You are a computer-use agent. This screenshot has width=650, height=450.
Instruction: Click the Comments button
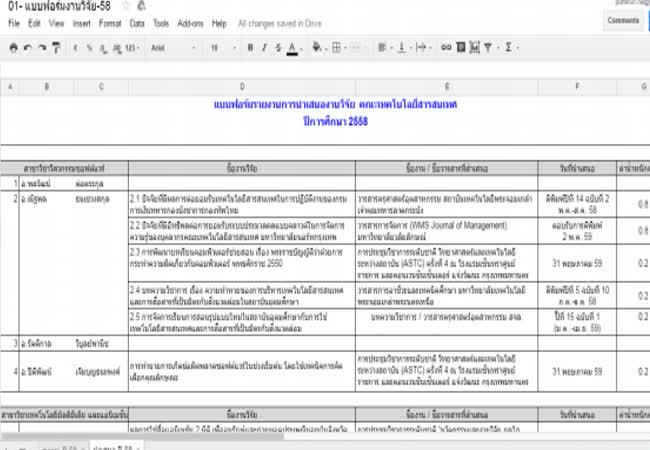pyautogui.click(x=623, y=20)
